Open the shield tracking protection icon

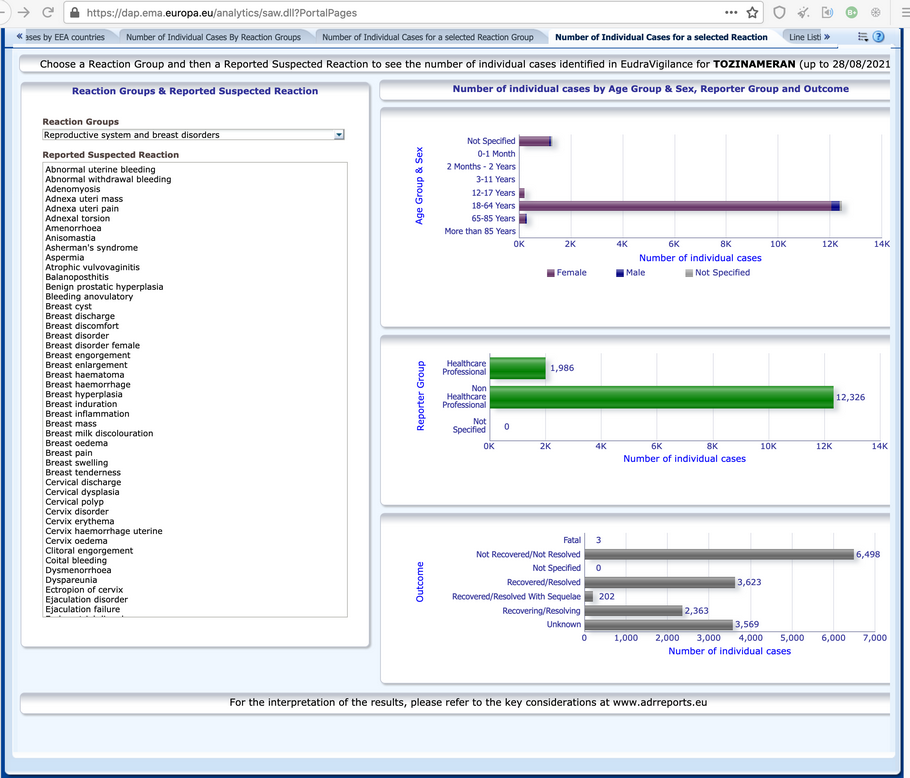(779, 12)
